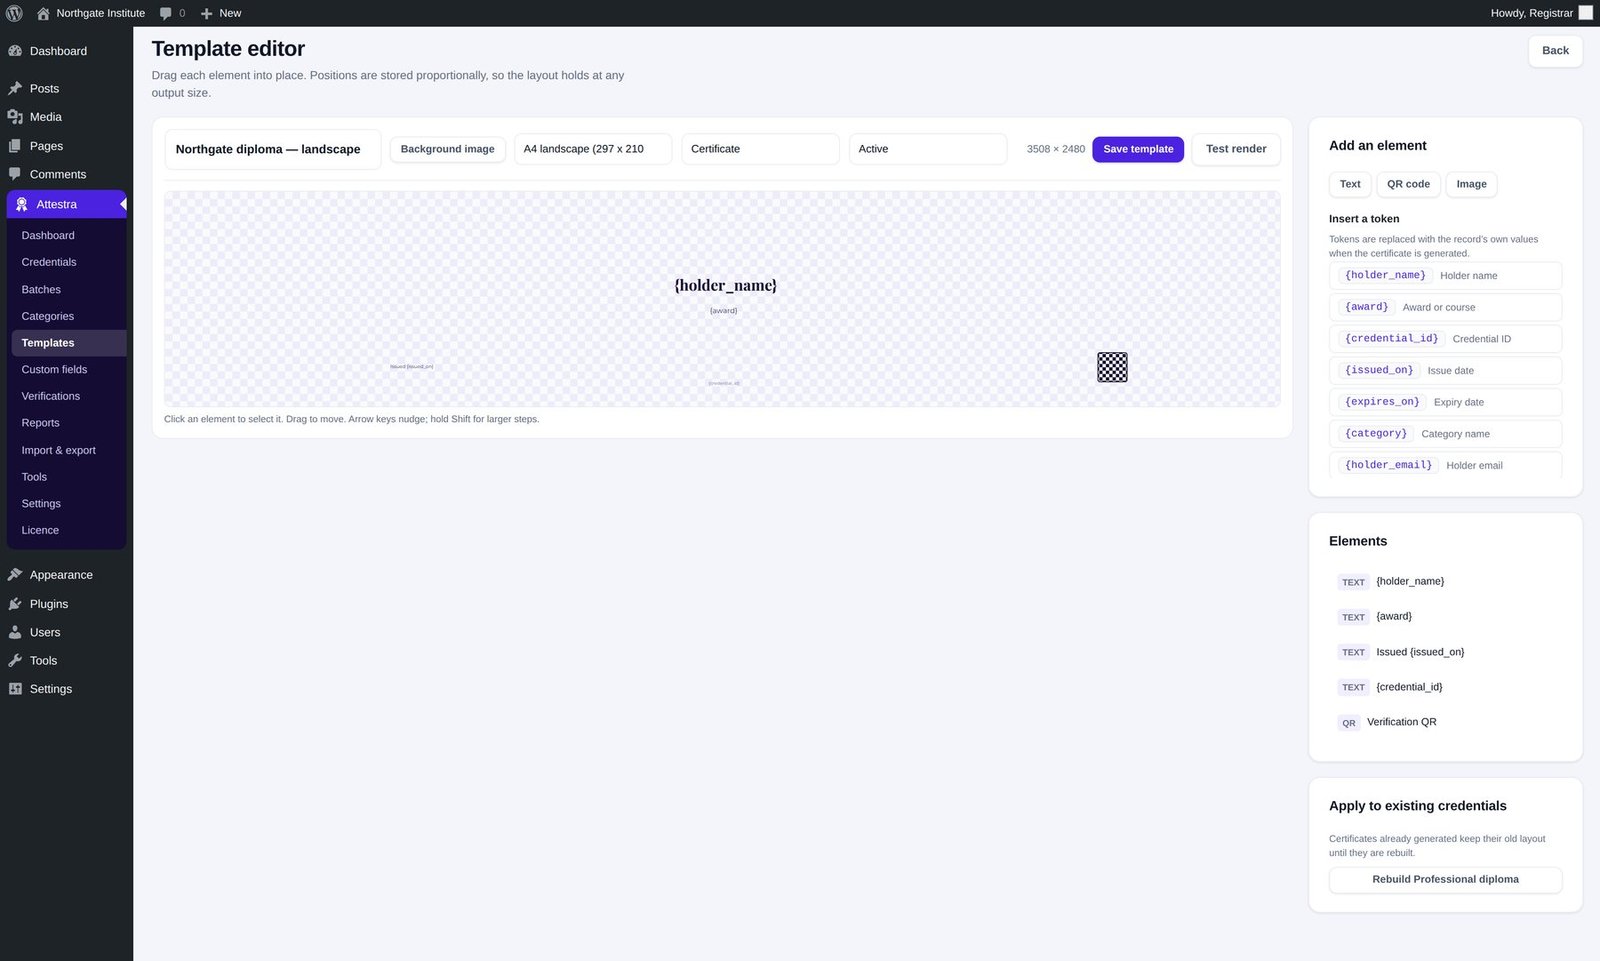The width and height of the screenshot is (1600, 961).
Task: Insert the {holder_name} token
Action: [1445, 276]
